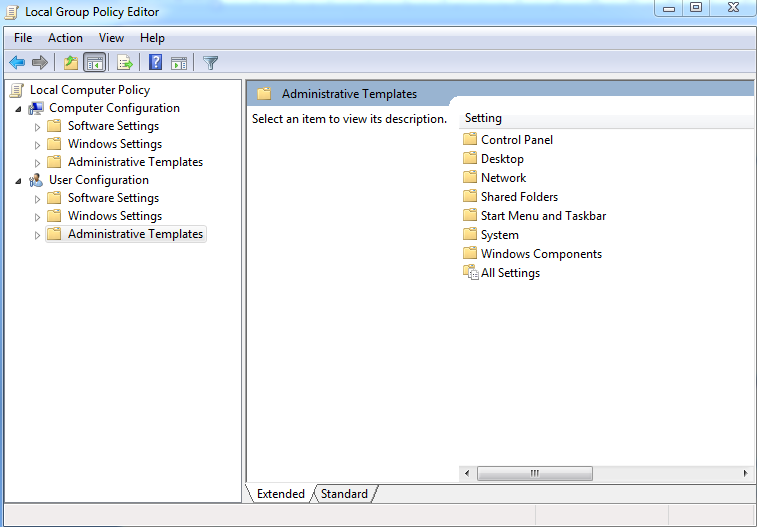
Task: Click the horizontal scrollbar left arrow
Action: click(467, 473)
